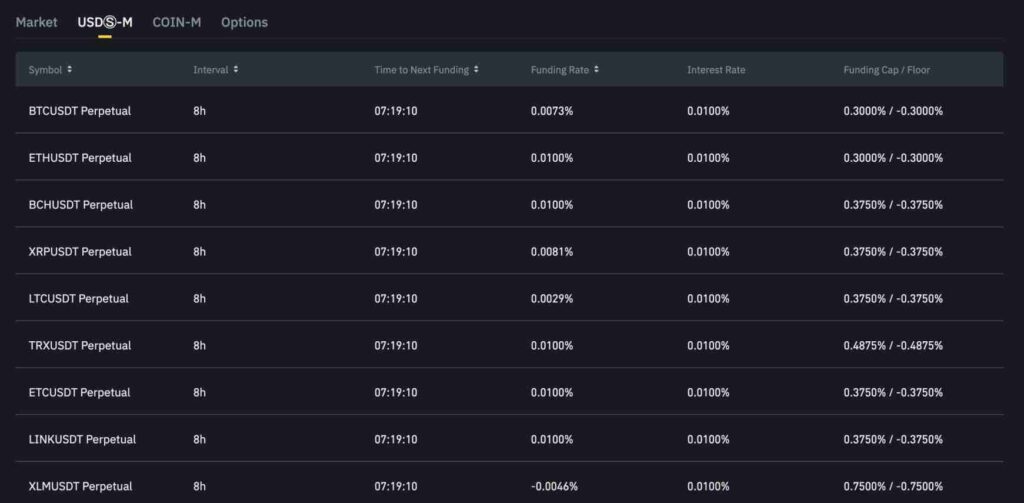The image size is (1024, 503).
Task: Click LTCUSDT interest rate 0.0100%
Action: [708, 299]
